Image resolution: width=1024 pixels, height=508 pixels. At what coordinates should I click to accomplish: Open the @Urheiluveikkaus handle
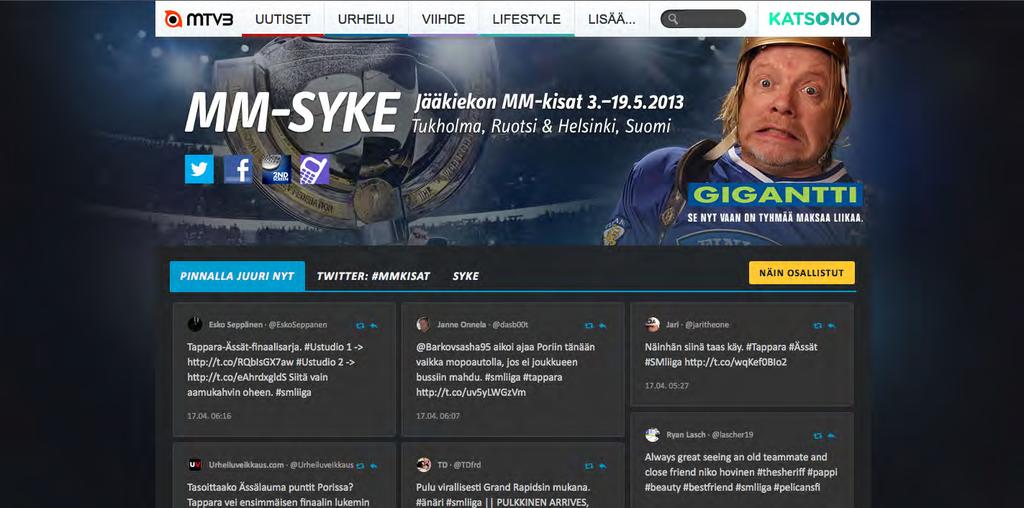coord(322,465)
